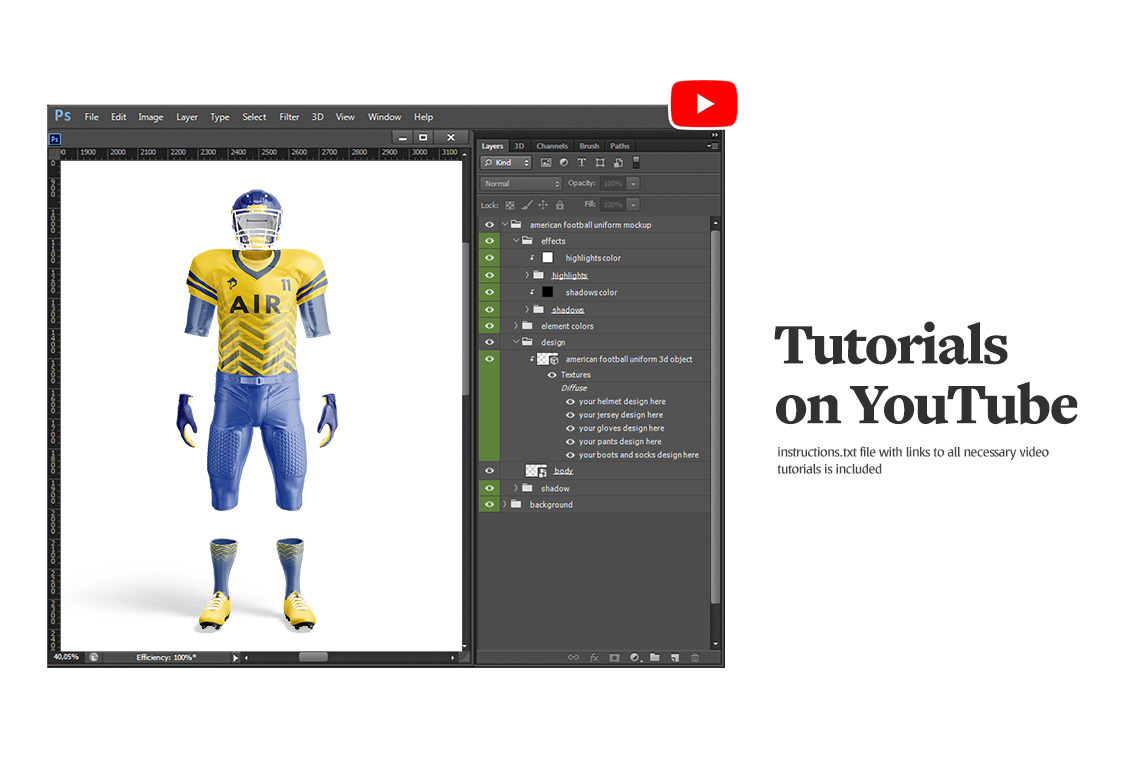The height and width of the screenshot is (759, 1138).
Task: Open the Fill slider dropdown arrow
Action: coord(633,205)
